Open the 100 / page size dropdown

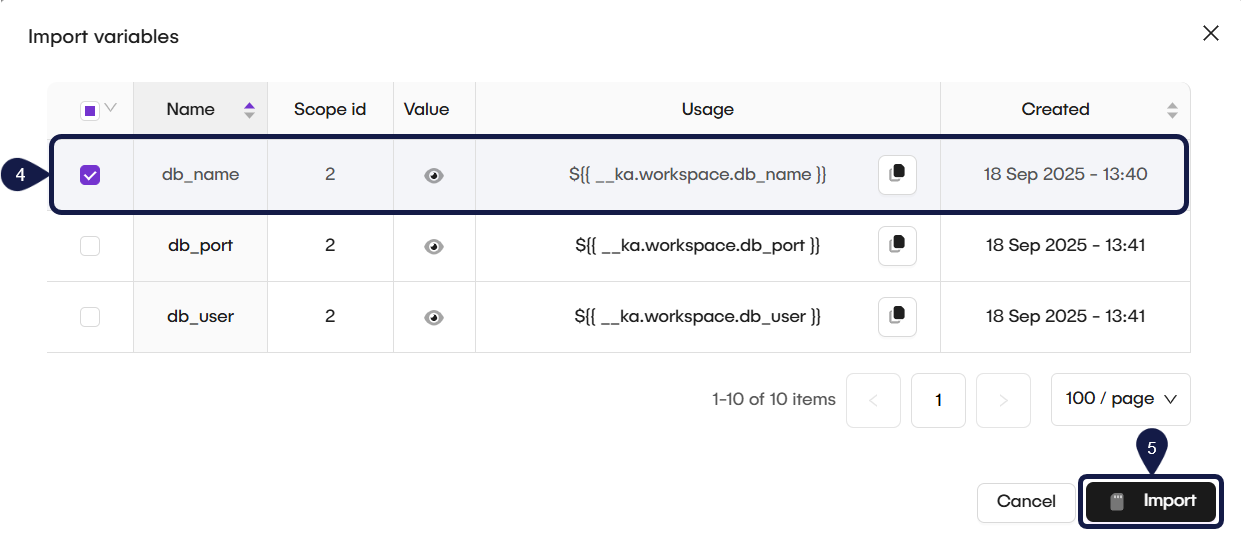click(x=1120, y=399)
